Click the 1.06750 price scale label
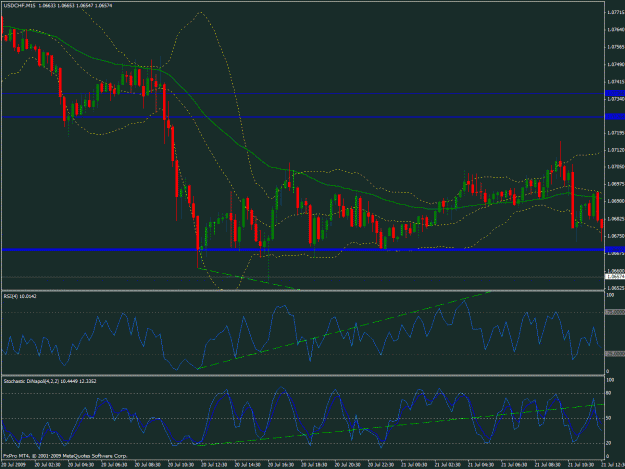The width and height of the screenshot is (625, 469). pyautogui.click(x=615, y=236)
